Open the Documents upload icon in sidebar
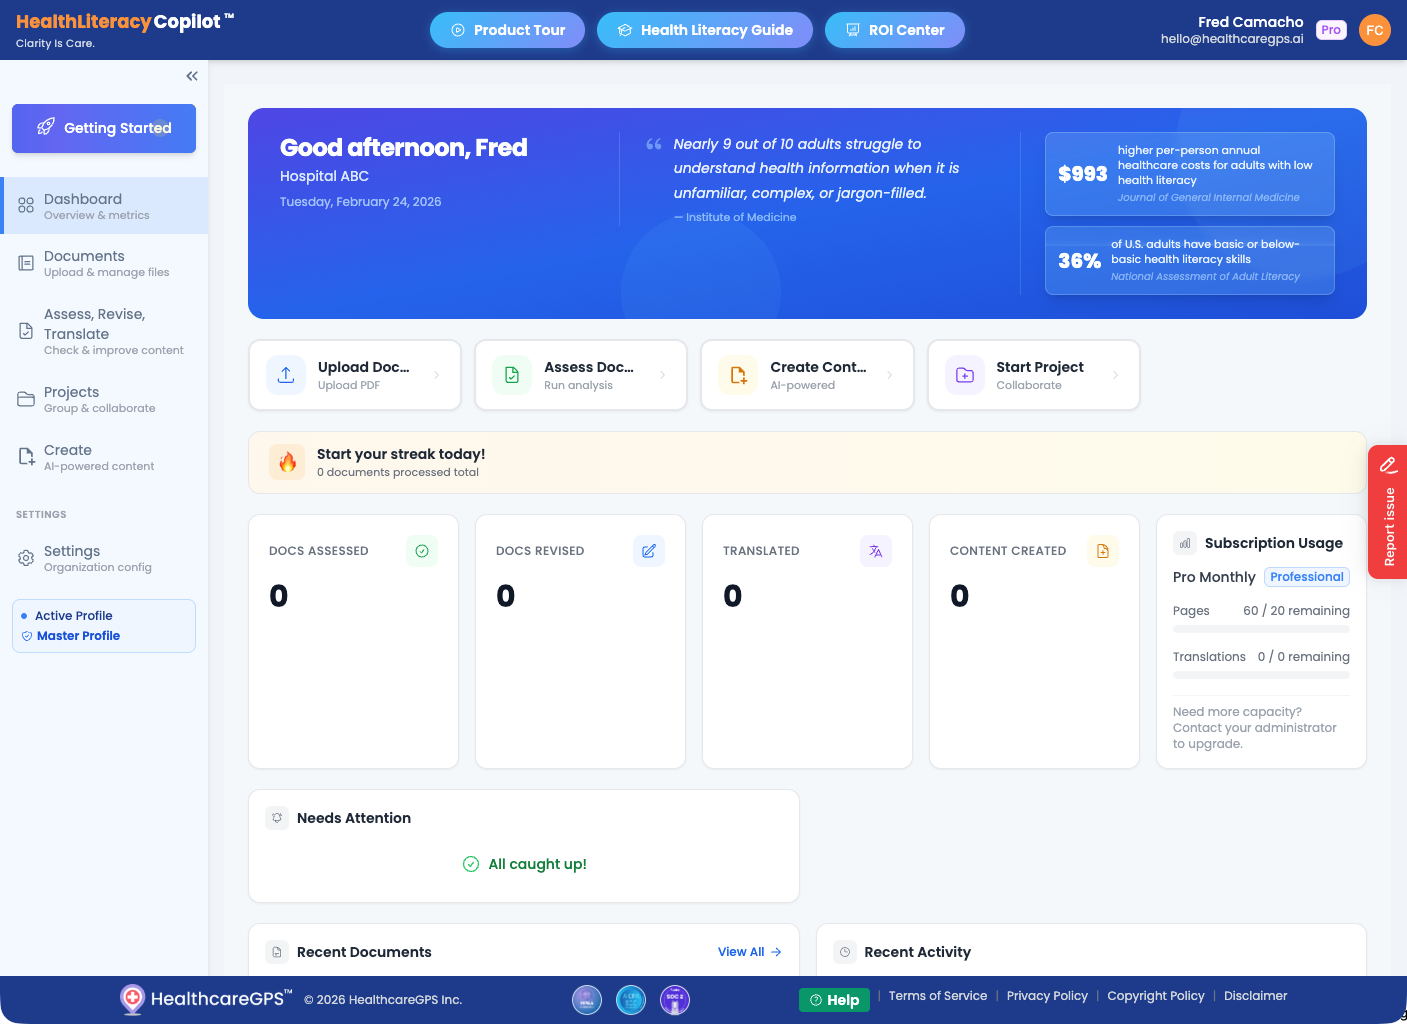This screenshot has width=1407, height=1024. point(25,262)
